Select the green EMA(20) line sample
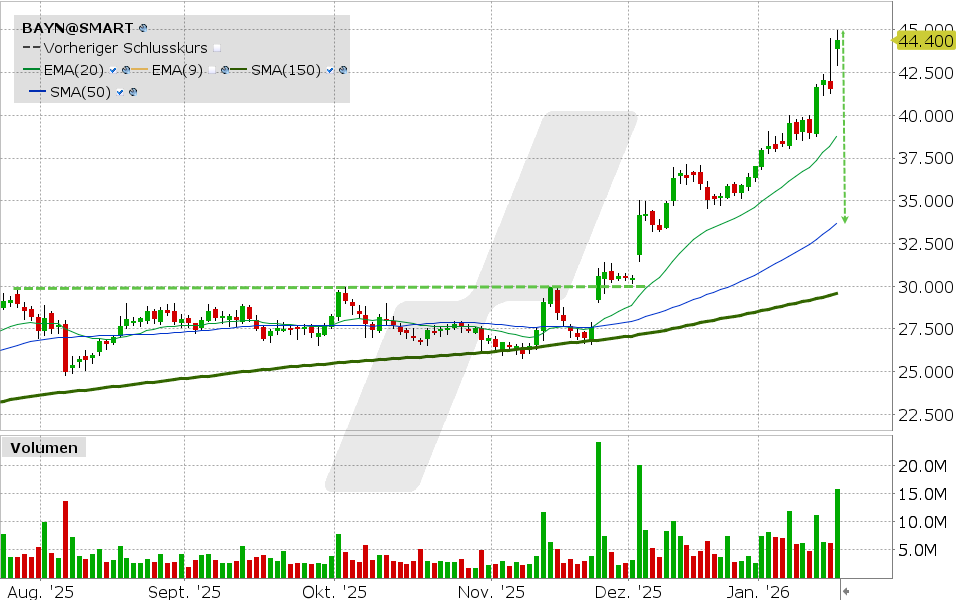 (x=31, y=69)
